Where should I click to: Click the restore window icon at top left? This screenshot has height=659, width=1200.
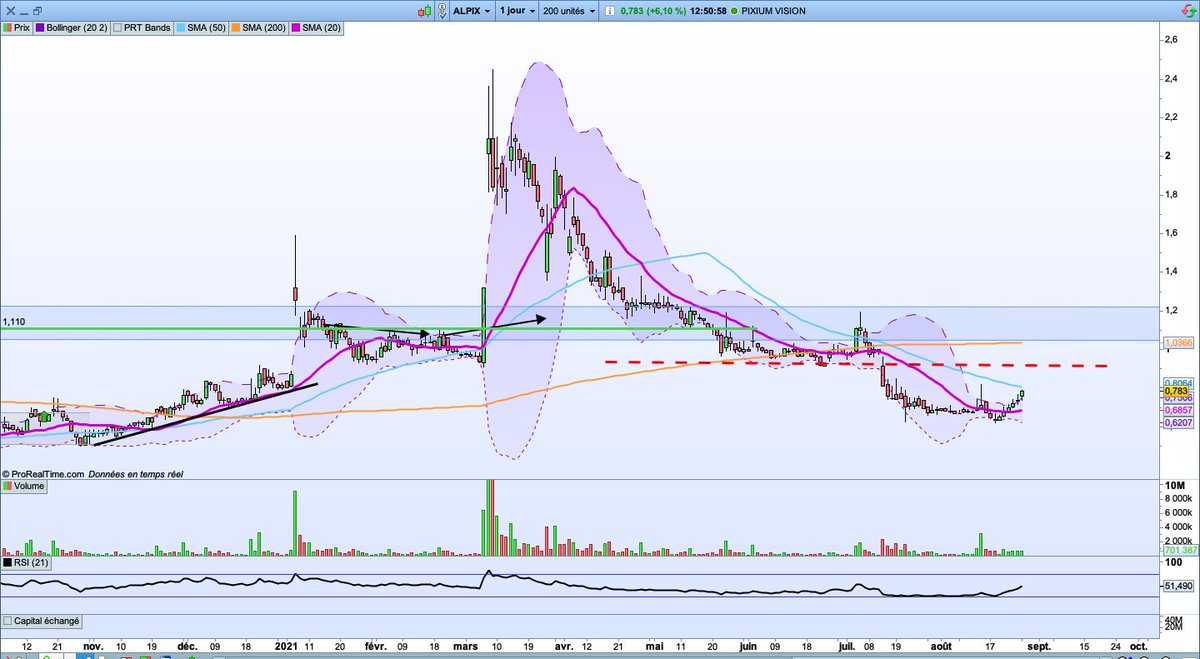coord(37,9)
